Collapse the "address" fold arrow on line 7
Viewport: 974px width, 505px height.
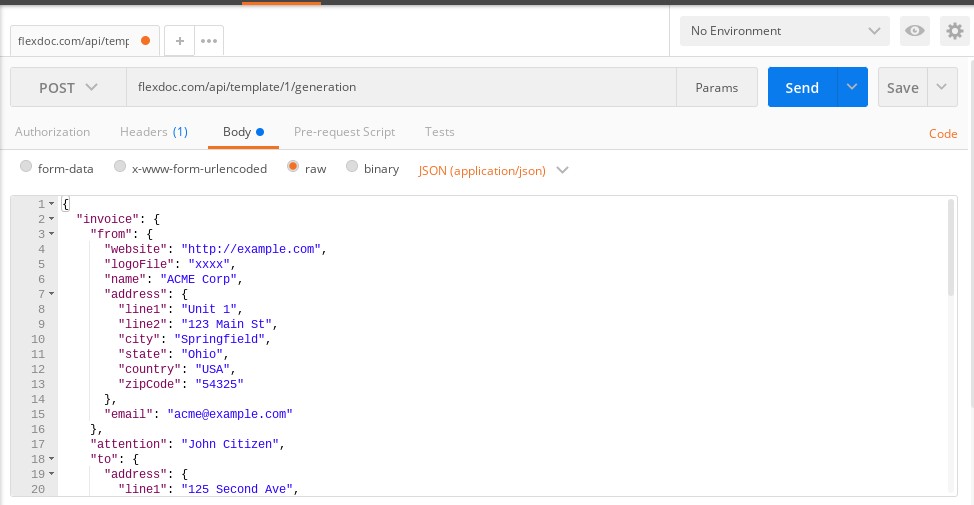[x=51, y=294]
